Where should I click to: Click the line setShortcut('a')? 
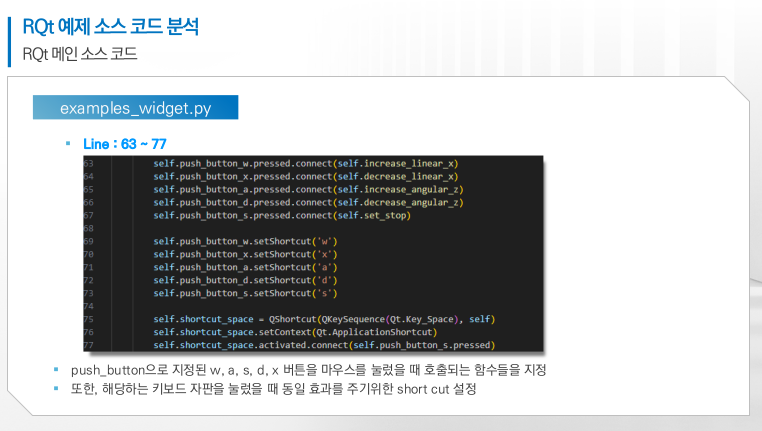click(x=245, y=267)
